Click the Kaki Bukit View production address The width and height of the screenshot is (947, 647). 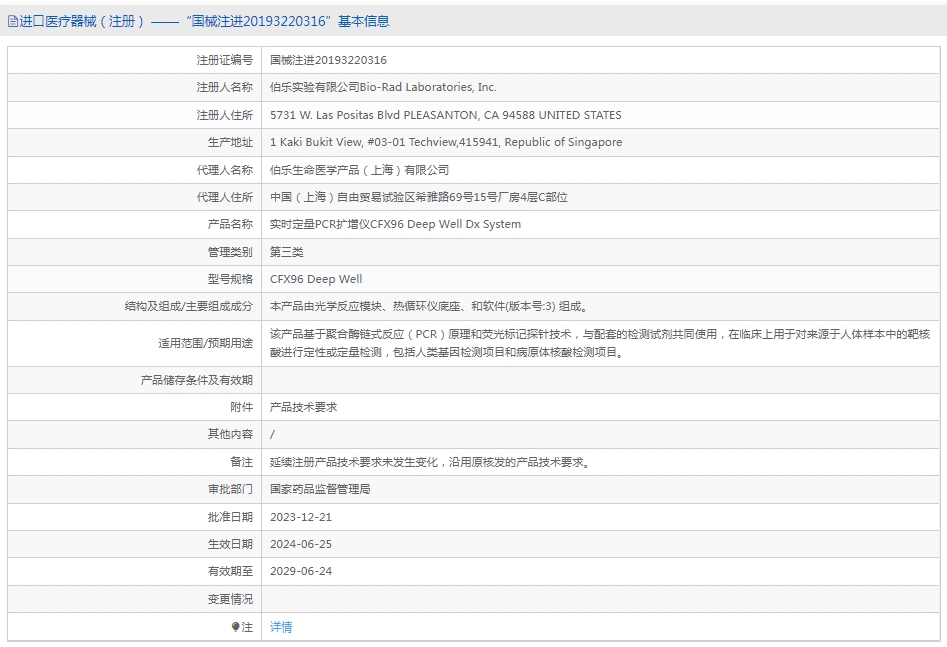(446, 142)
